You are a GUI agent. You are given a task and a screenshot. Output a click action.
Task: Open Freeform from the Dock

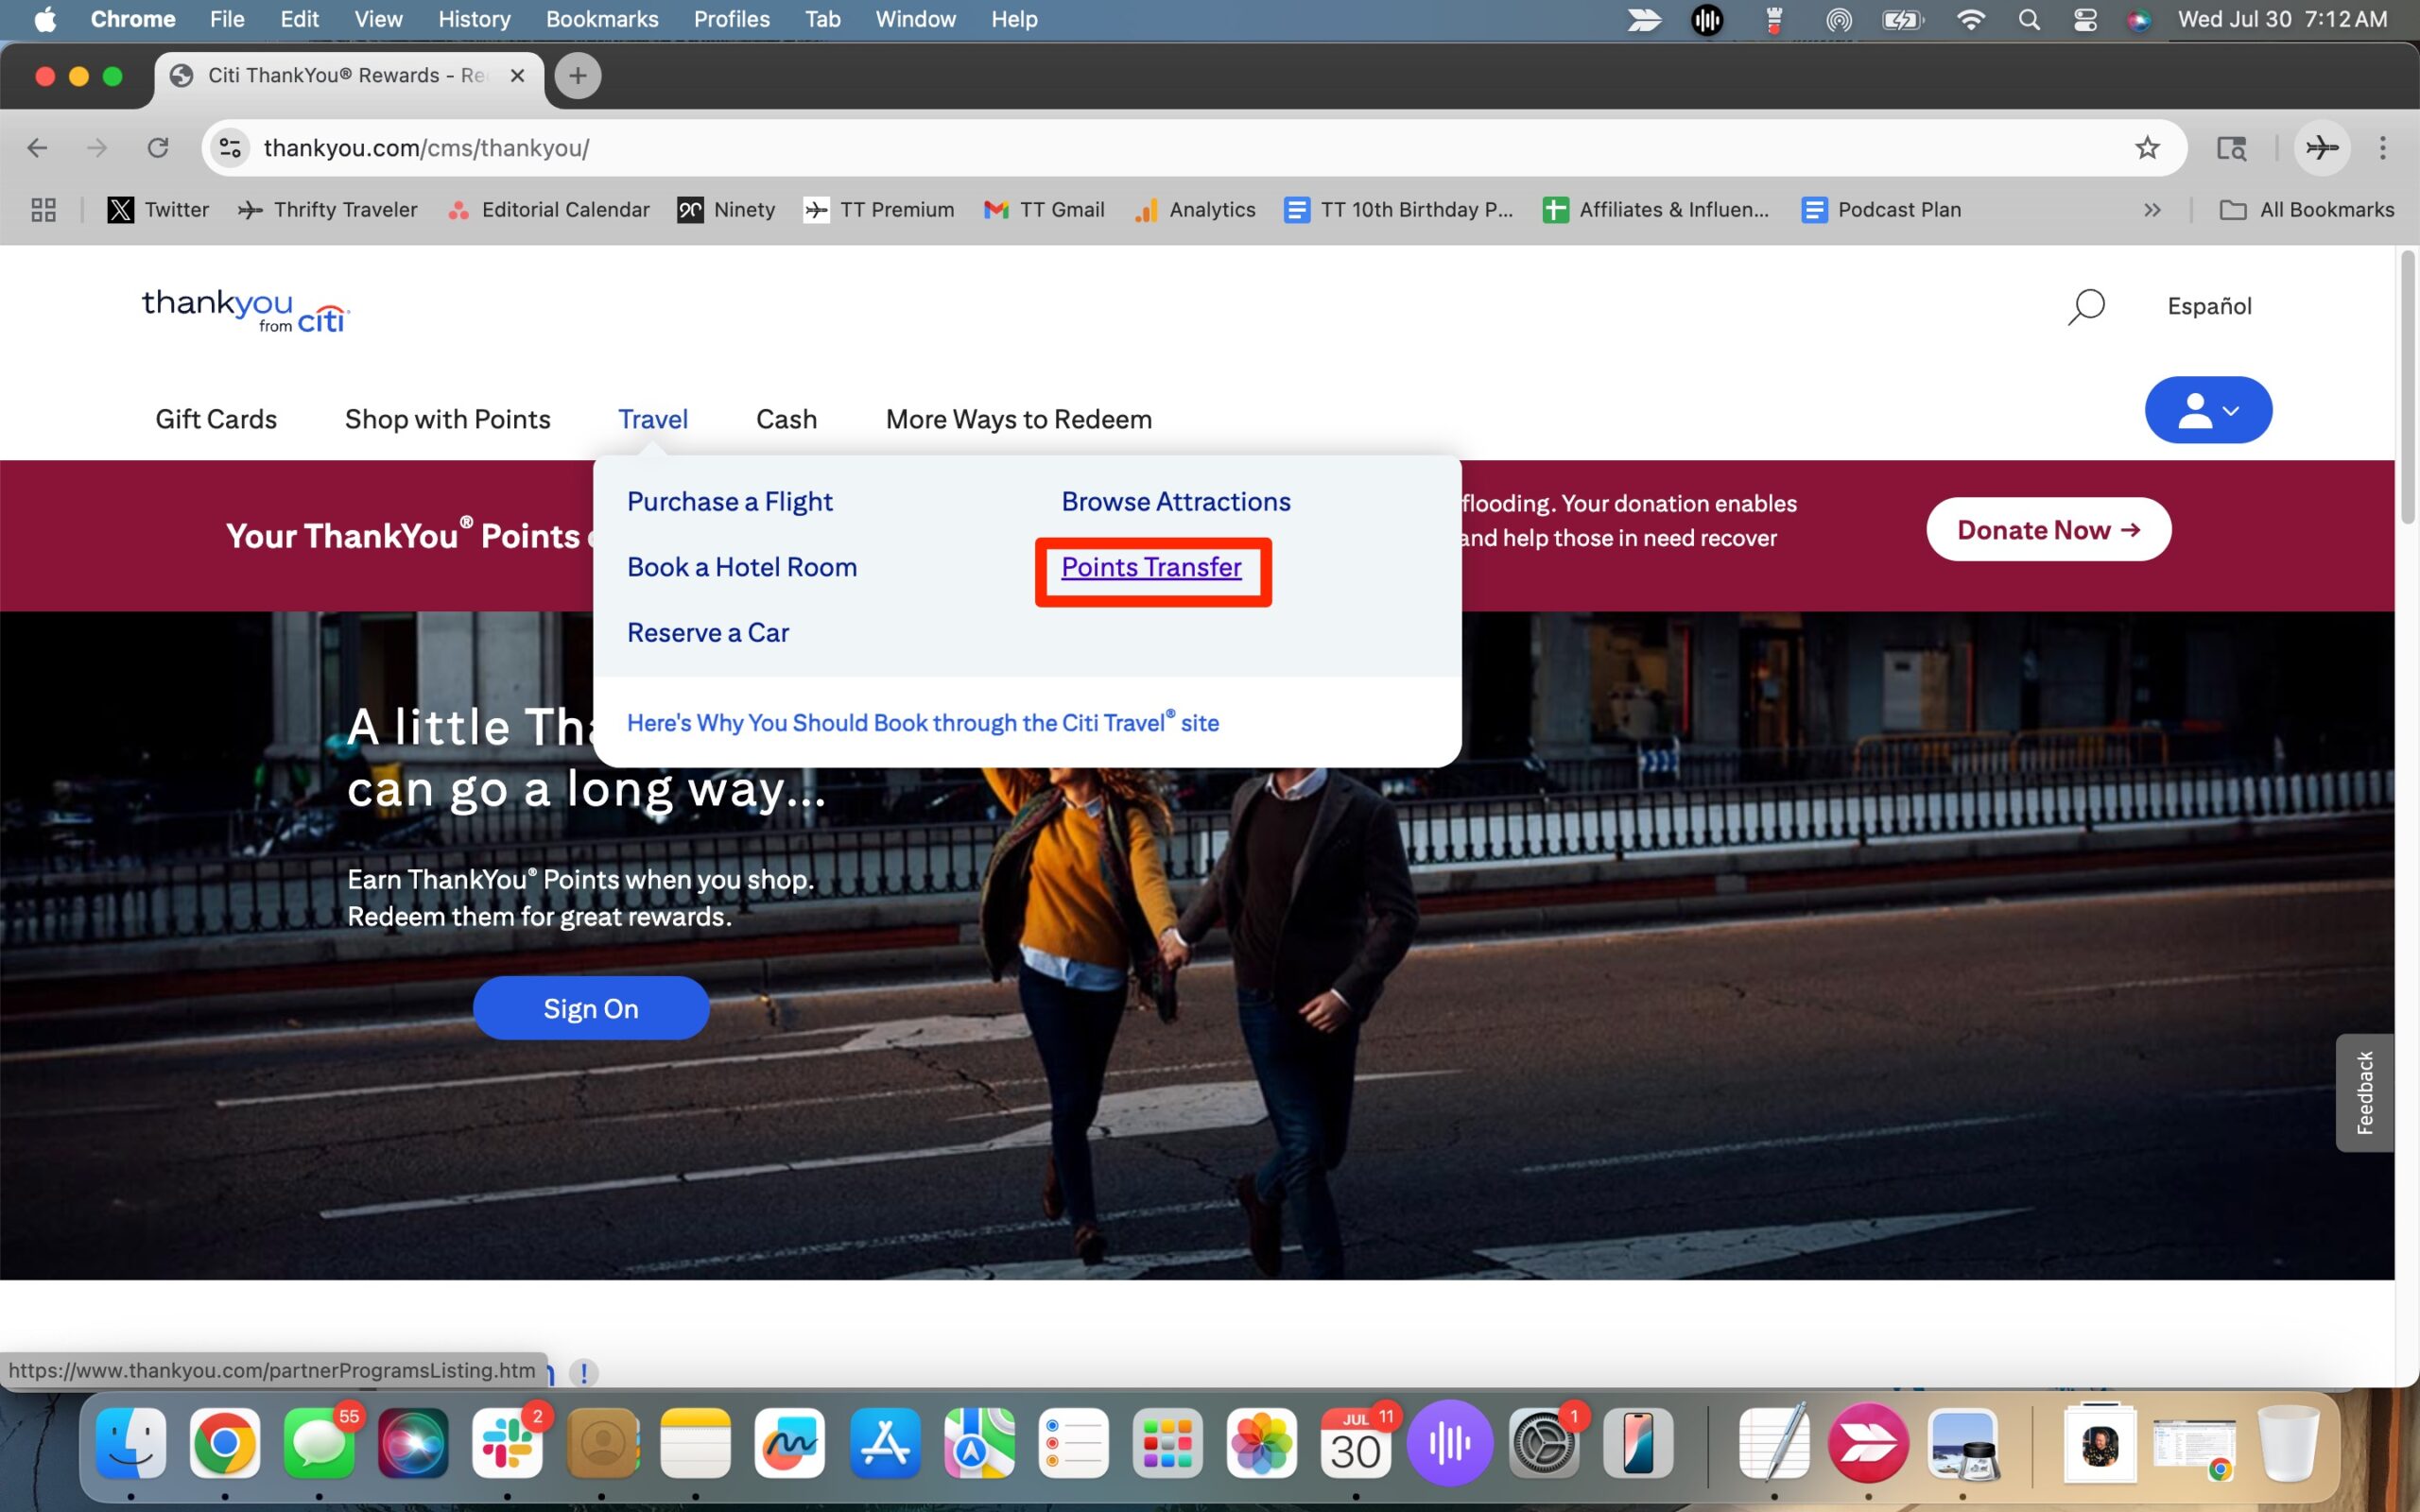click(x=789, y=1443)
